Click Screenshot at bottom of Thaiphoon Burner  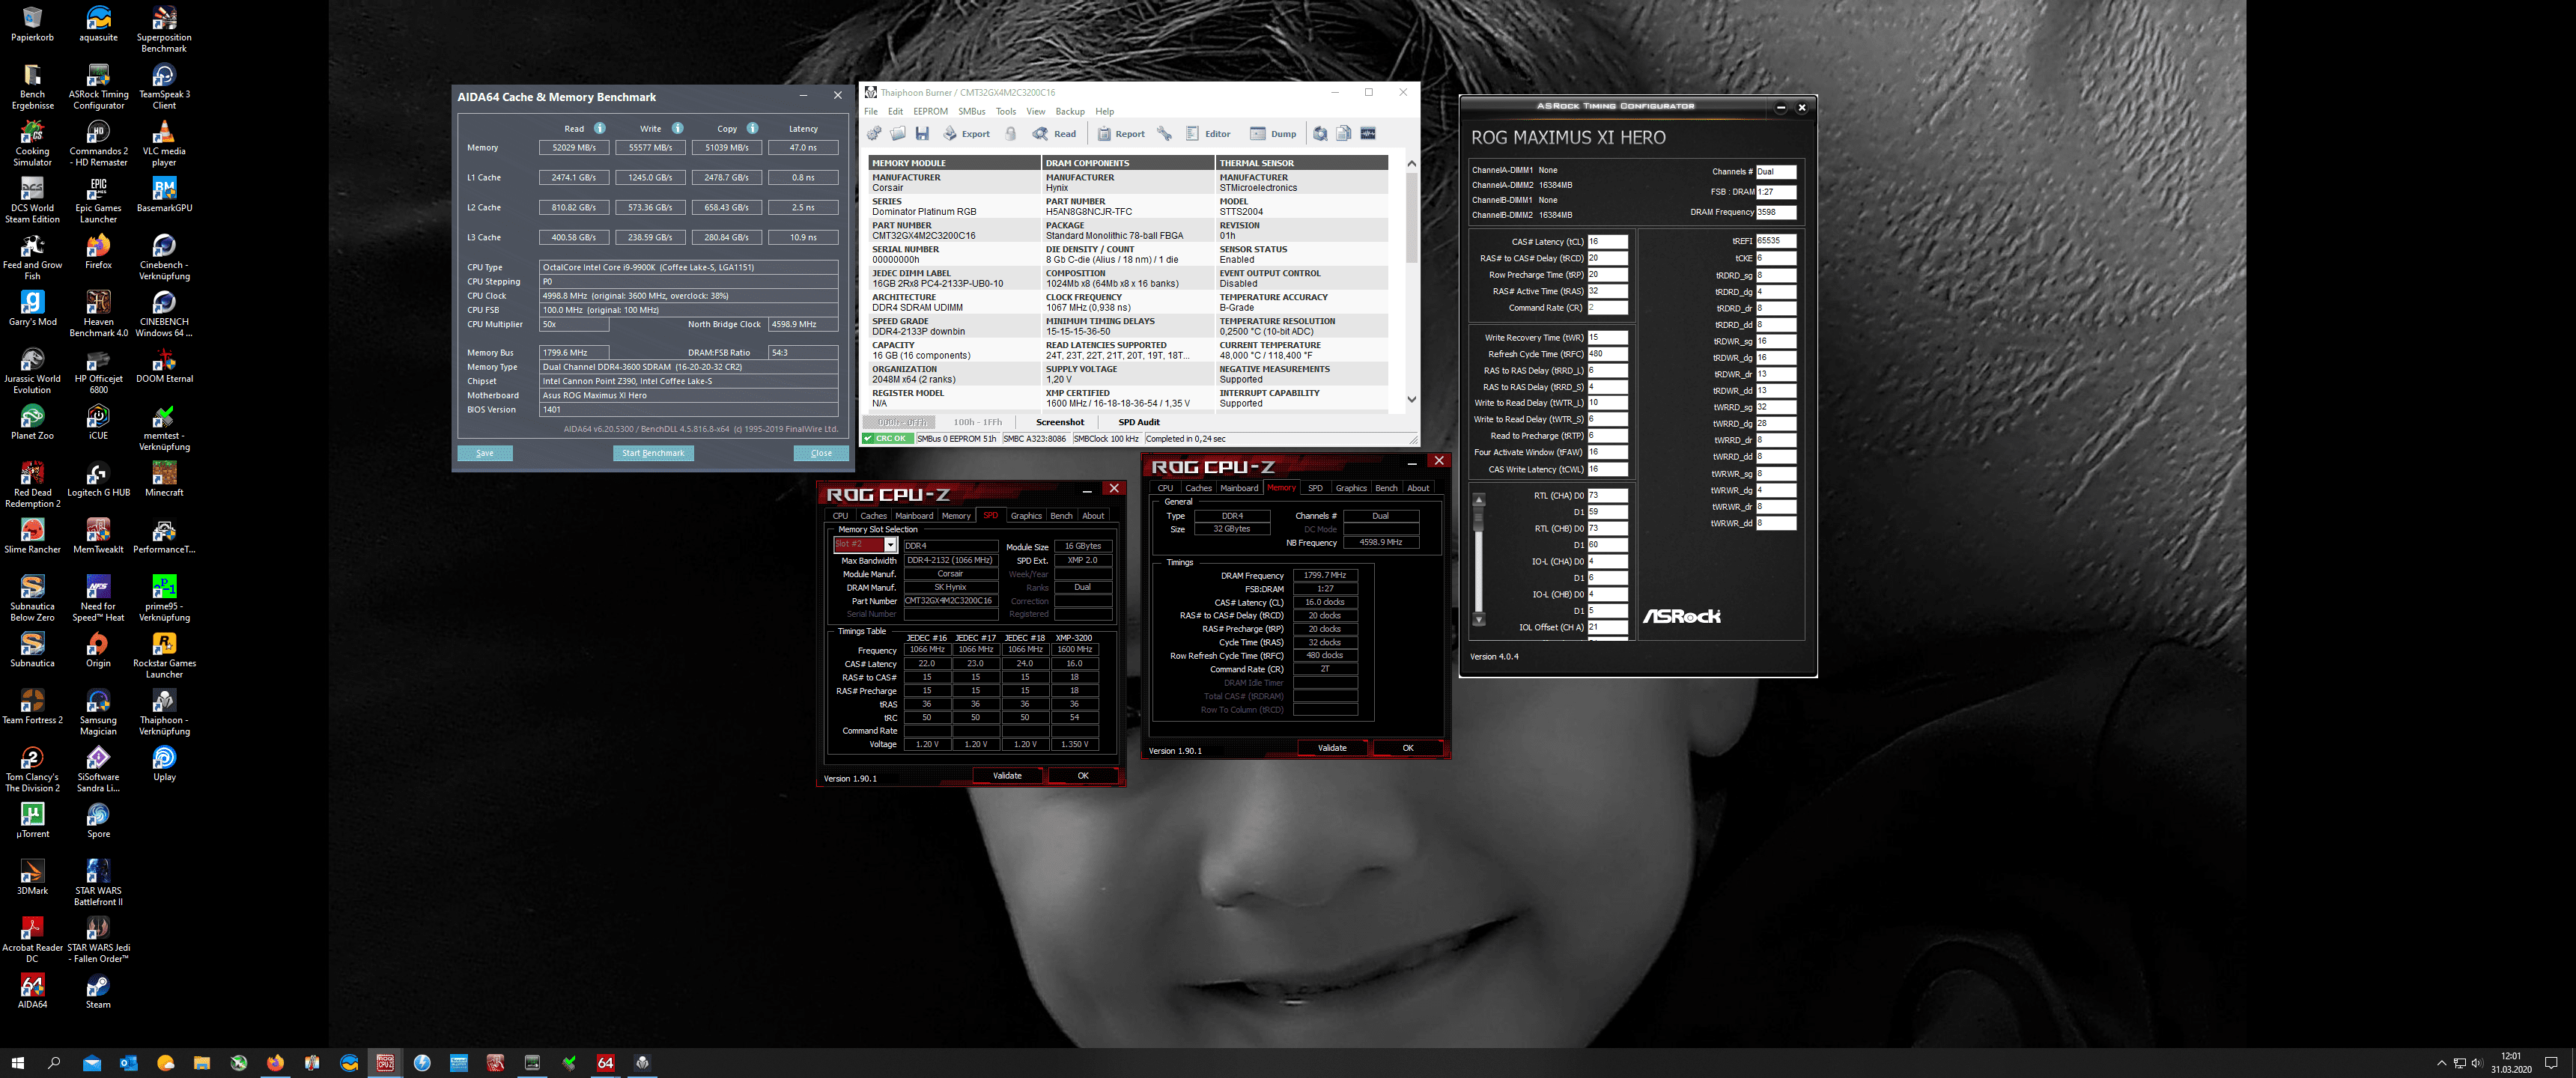tap(1060, 422)
